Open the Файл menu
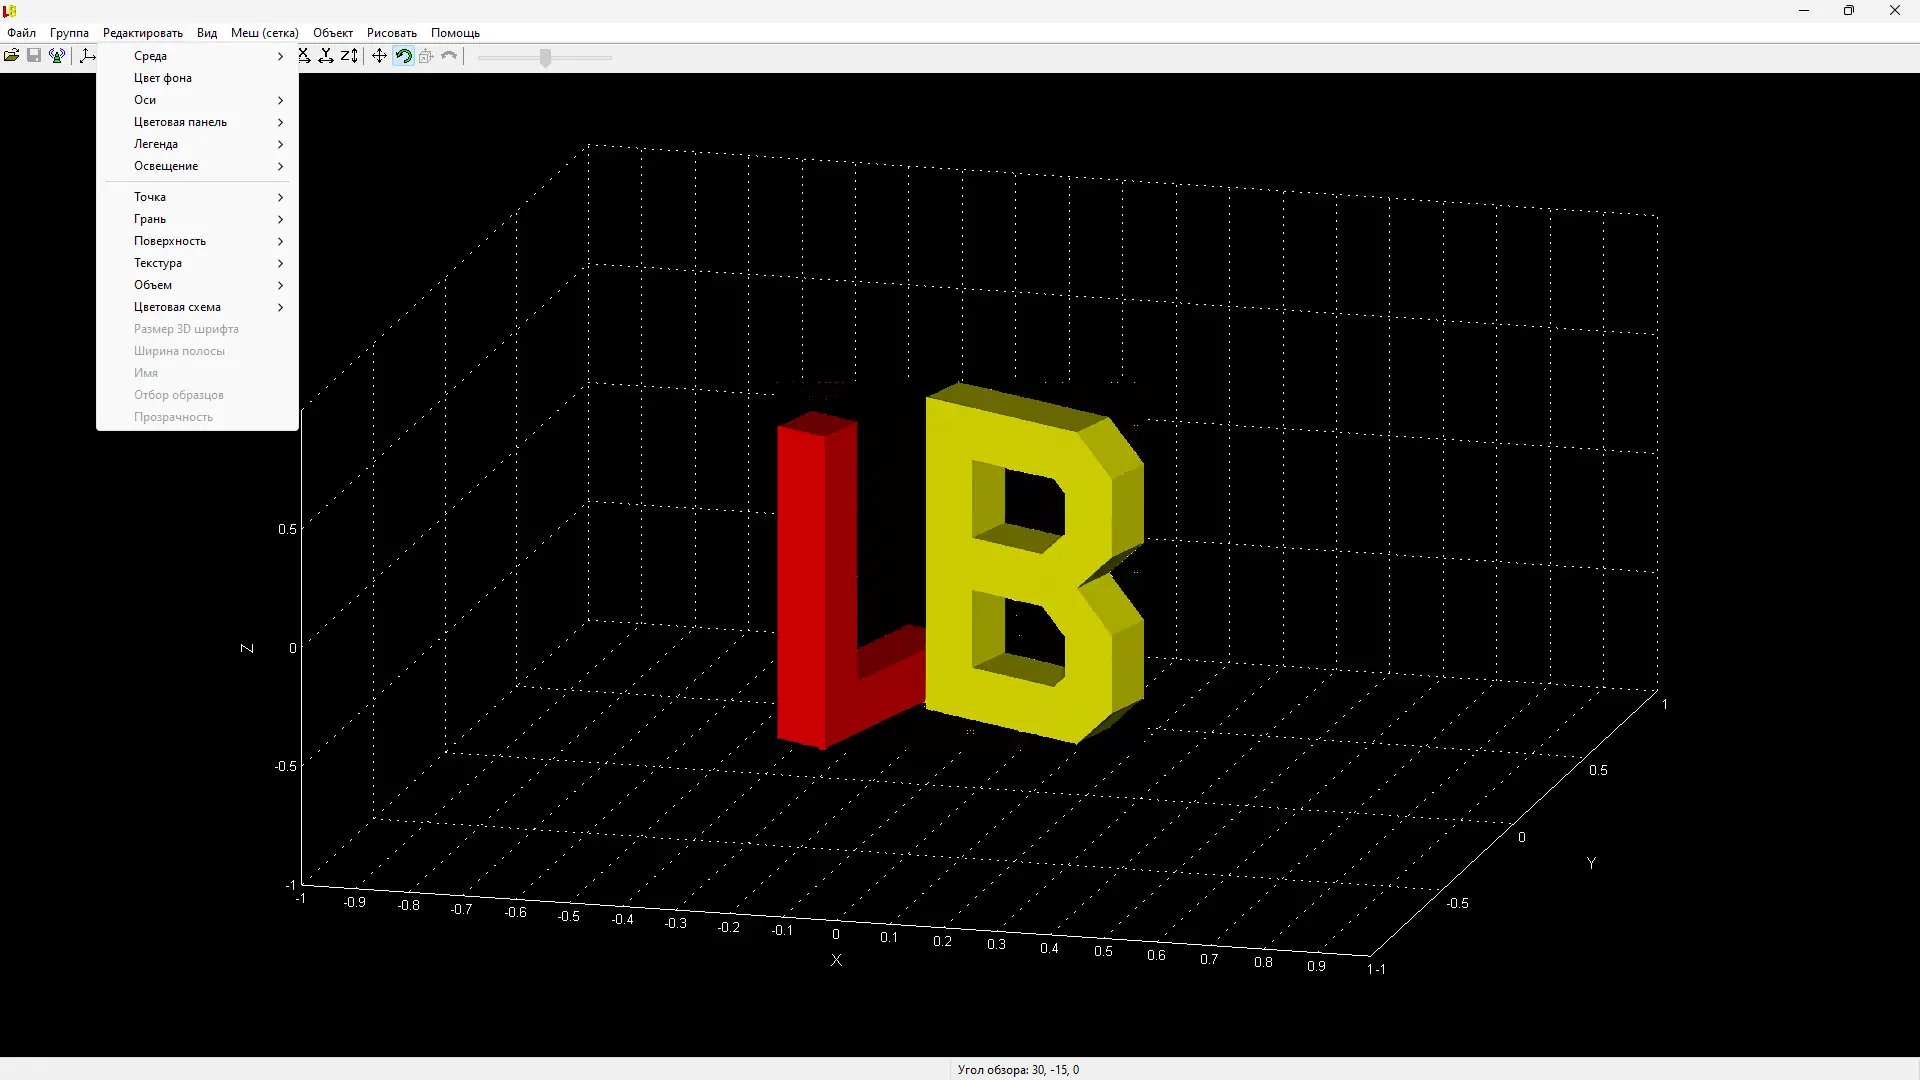This screenshot has height=1080, width=1920. tap(21, 33)
